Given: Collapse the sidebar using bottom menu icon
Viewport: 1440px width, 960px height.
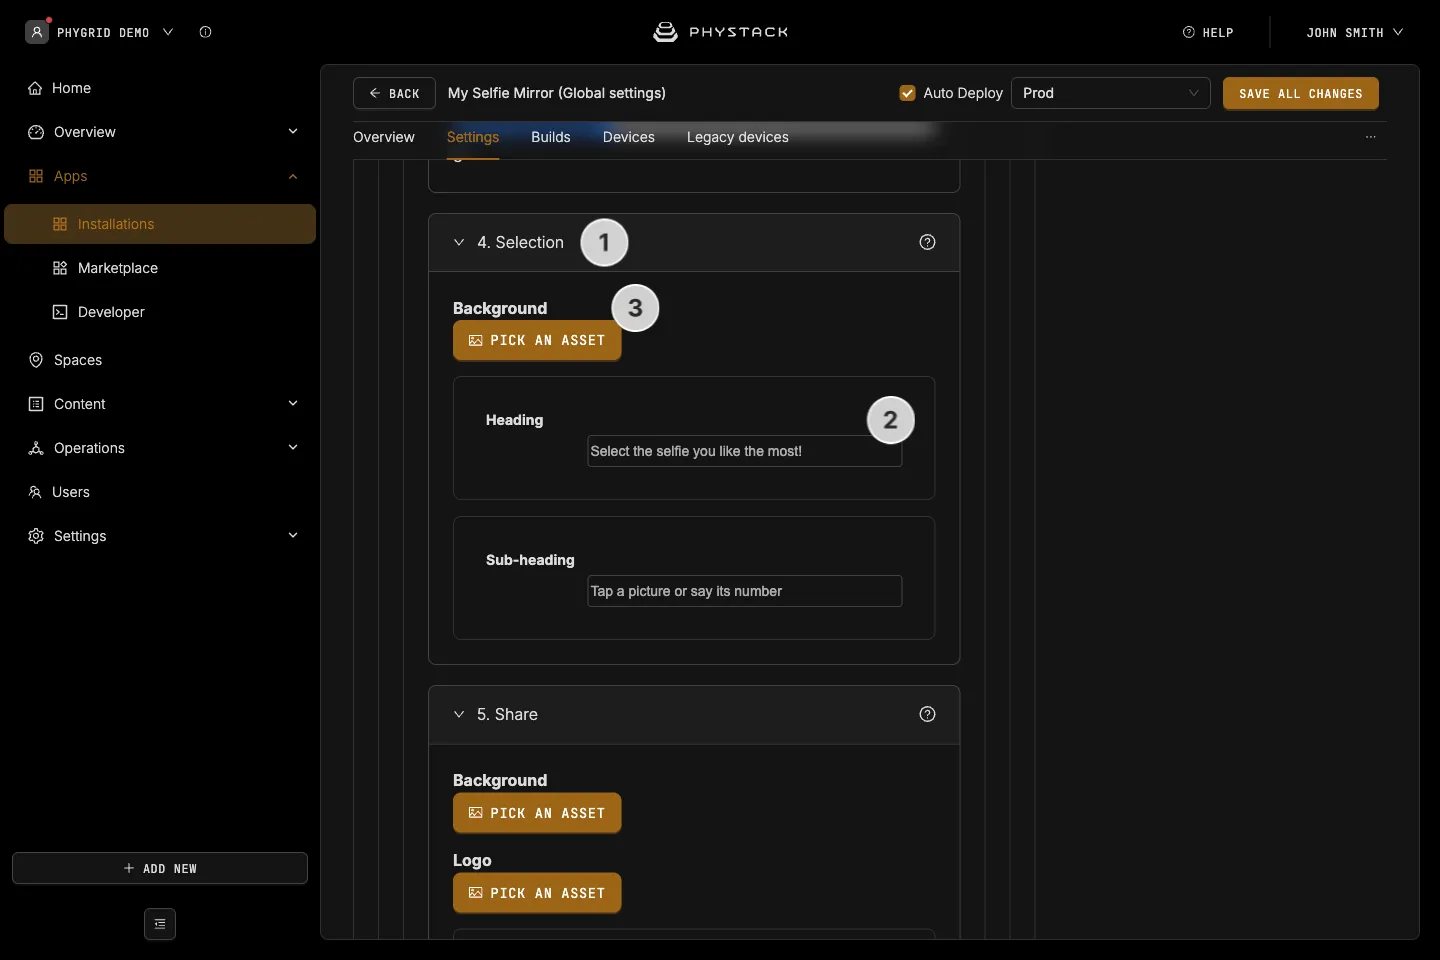Looking at the screenshot, I should pos(160,924).
